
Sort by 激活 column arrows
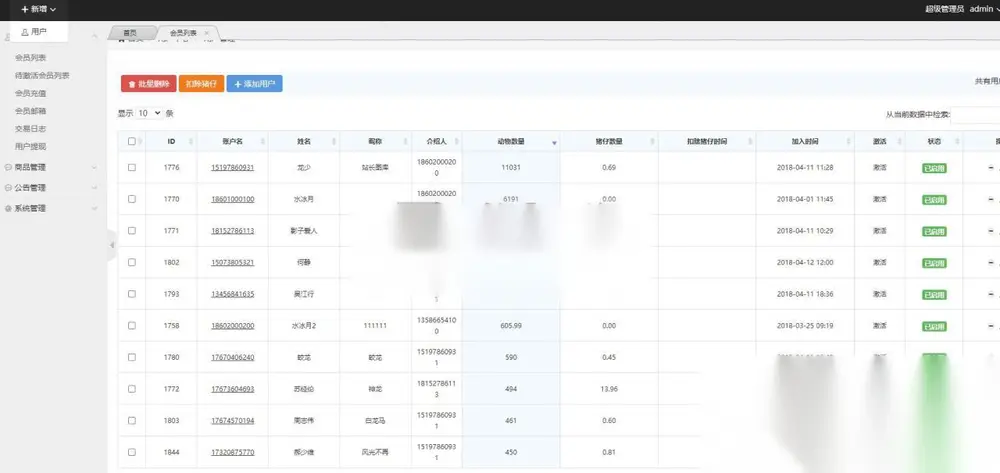click(x=899, y=142)
